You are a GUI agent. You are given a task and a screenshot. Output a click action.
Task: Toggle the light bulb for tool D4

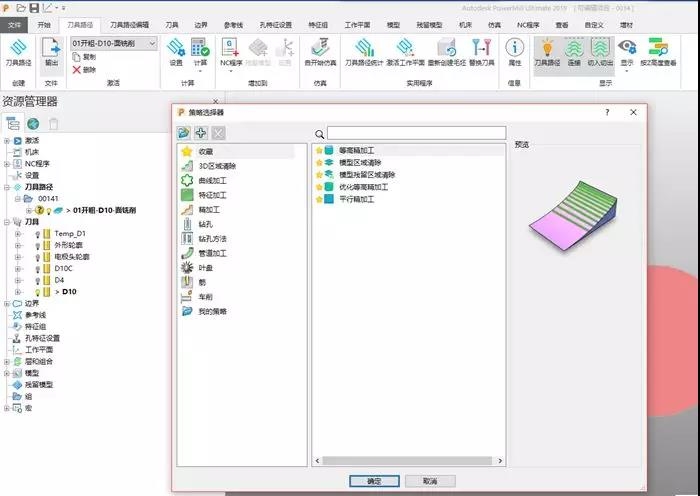38,280
